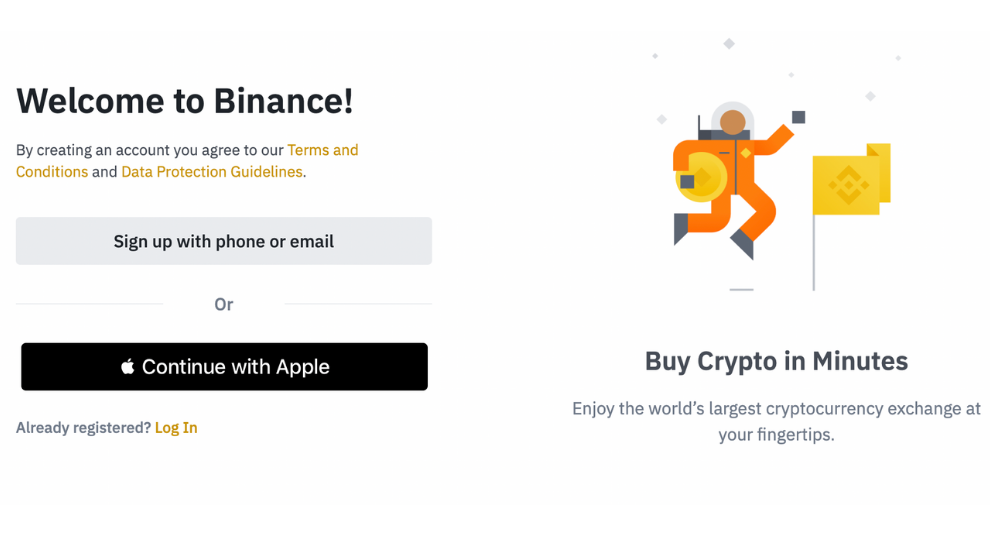Follow the Log In link
This screenshot has height=557, width=990.
(x=176, y=428)
